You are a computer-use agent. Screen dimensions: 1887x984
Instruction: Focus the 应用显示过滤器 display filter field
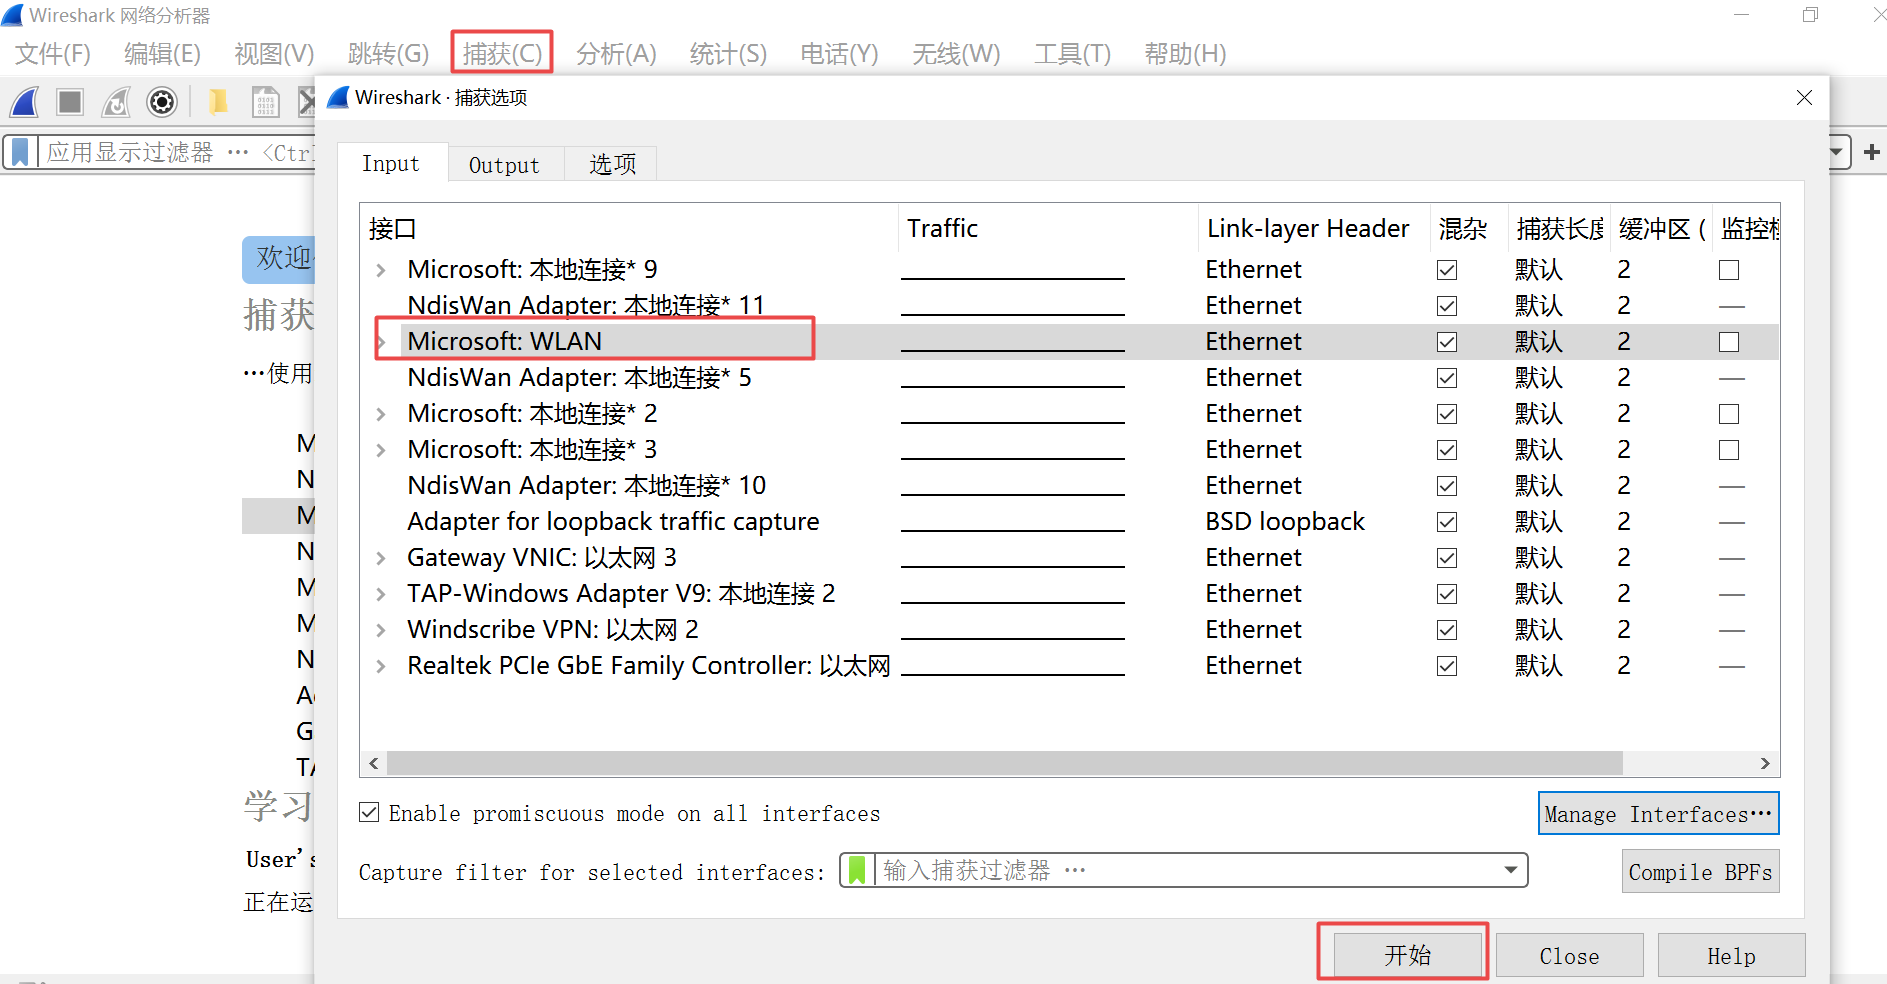click(180, 152)
